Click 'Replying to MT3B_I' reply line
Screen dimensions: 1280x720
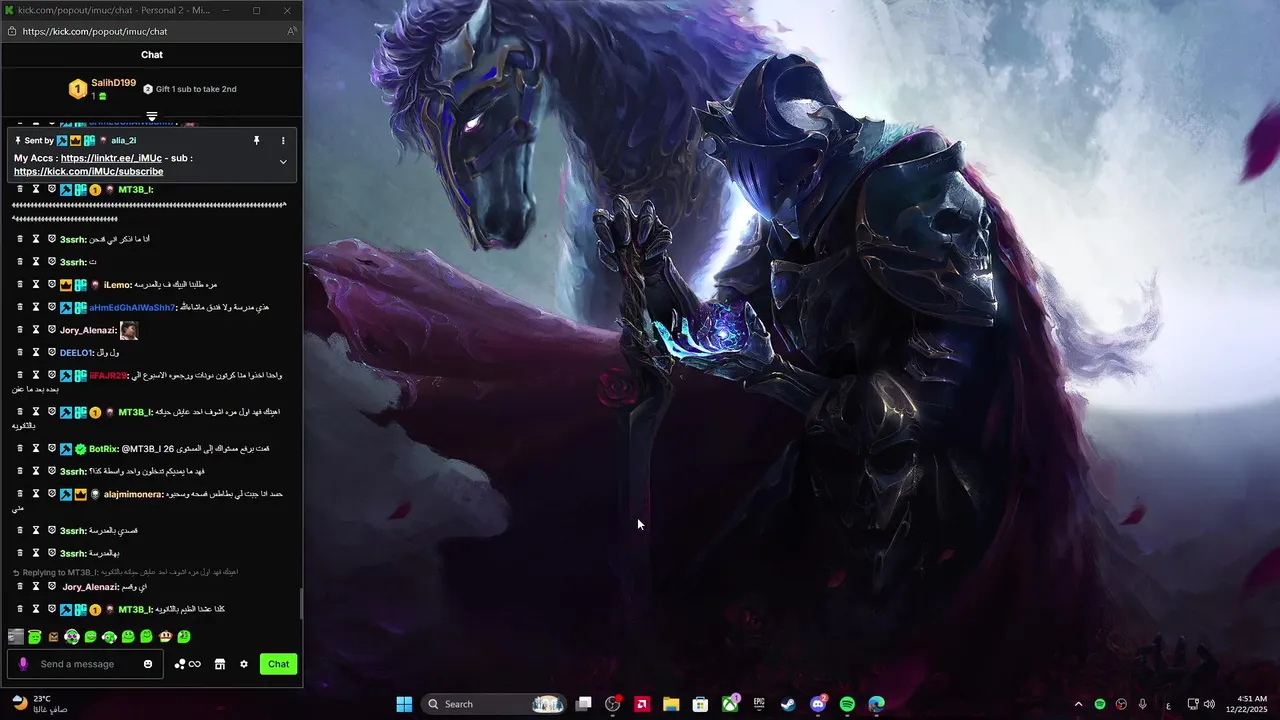[x=125, y=572]
